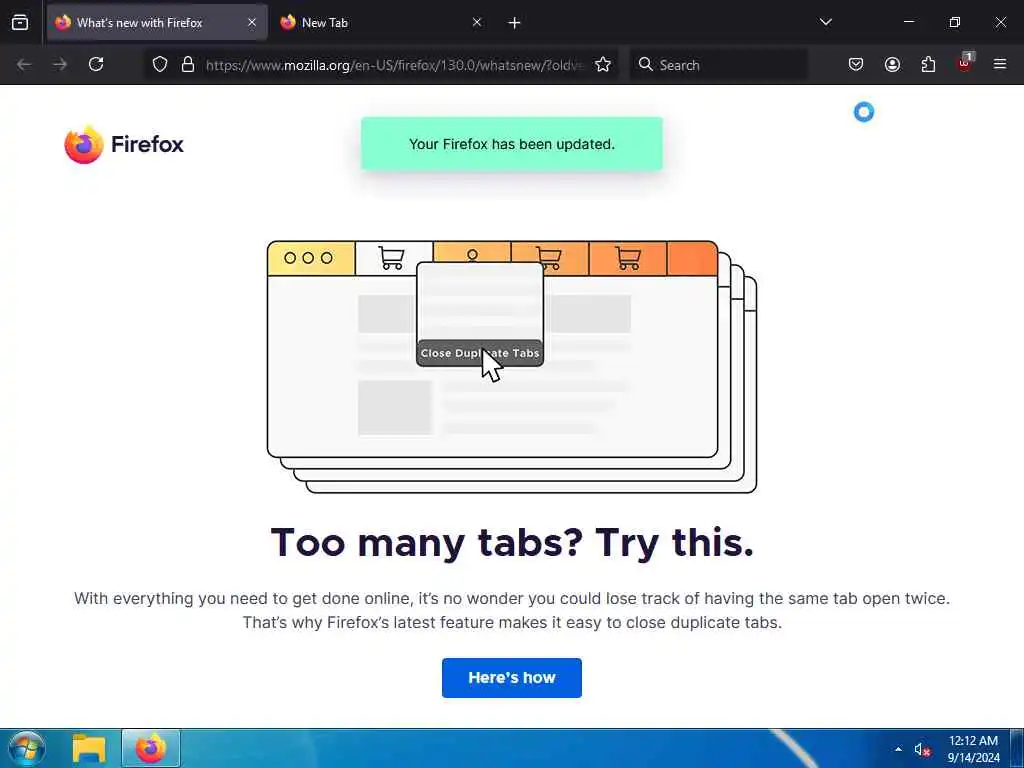Click the Firefox taskbar icon
Viewport: 1024px width, 768px height.
tap(151, 748)
